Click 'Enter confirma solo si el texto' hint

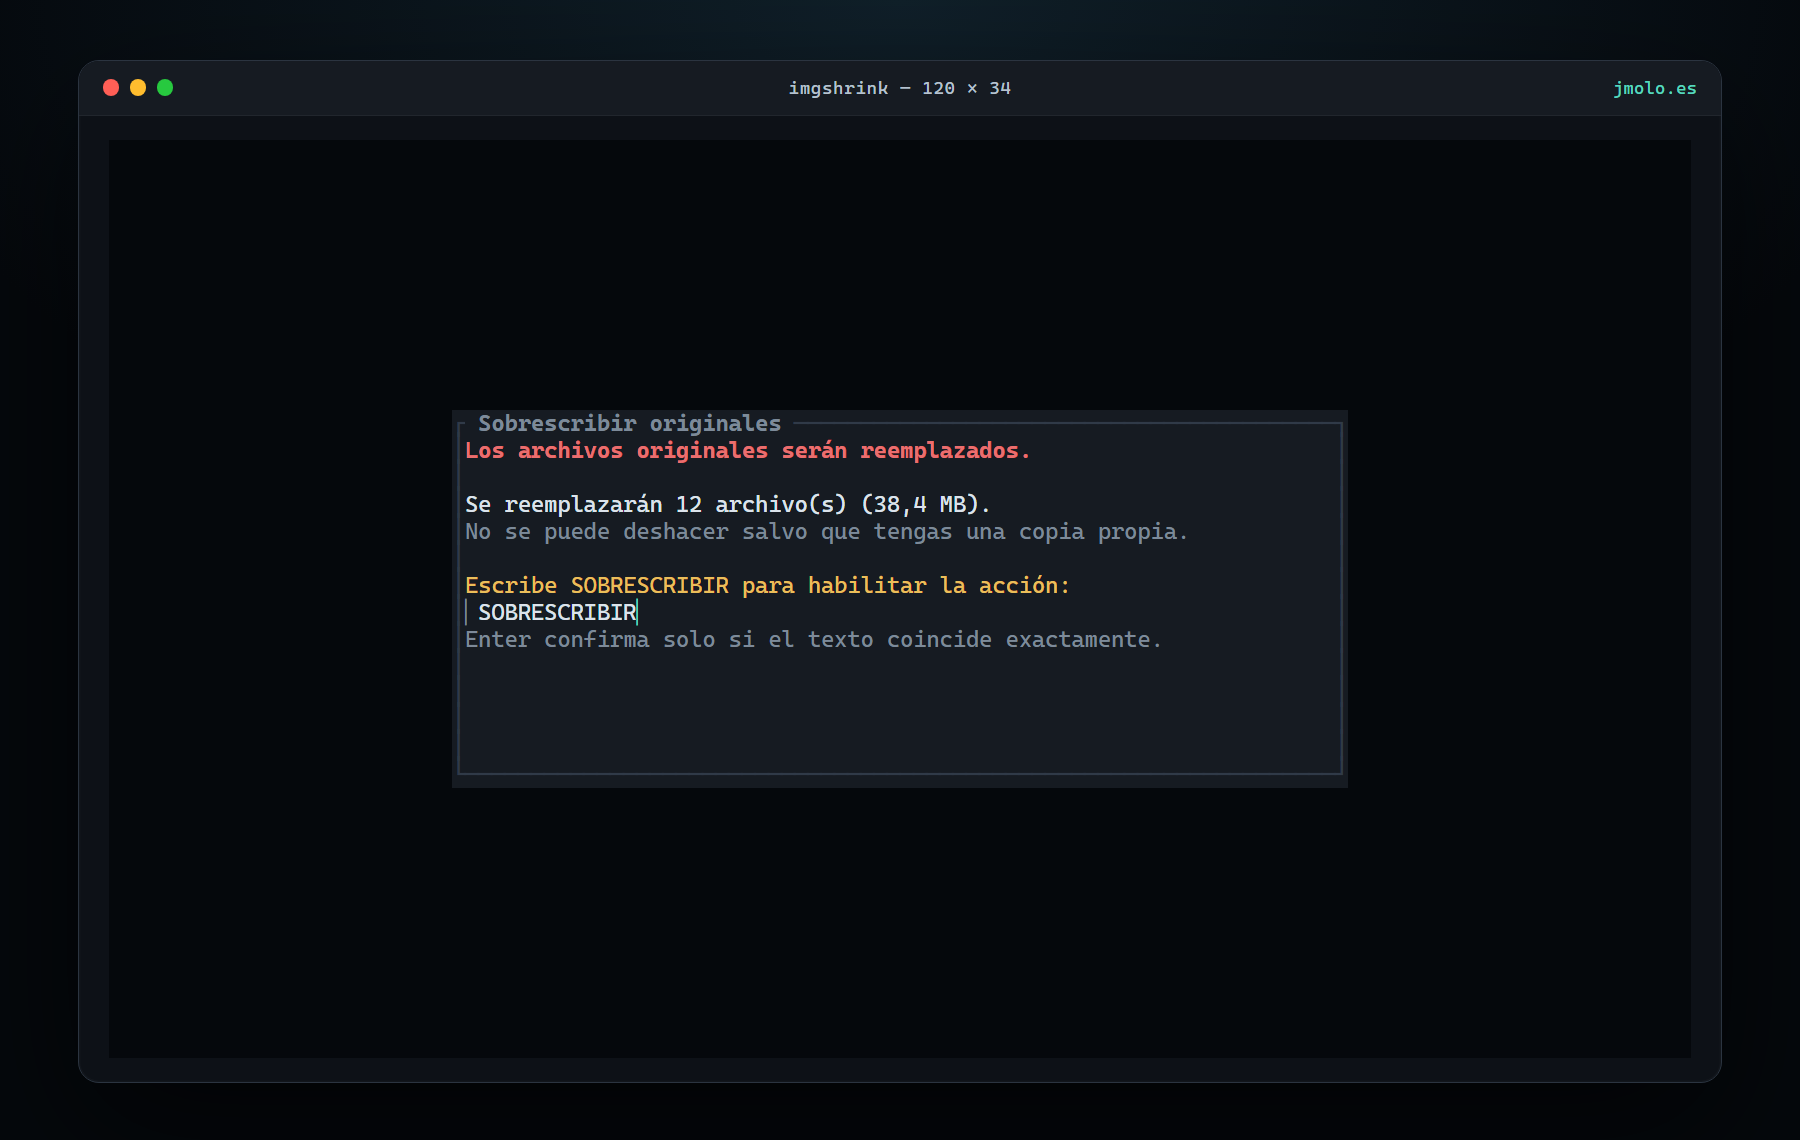[x=813, y=639]
